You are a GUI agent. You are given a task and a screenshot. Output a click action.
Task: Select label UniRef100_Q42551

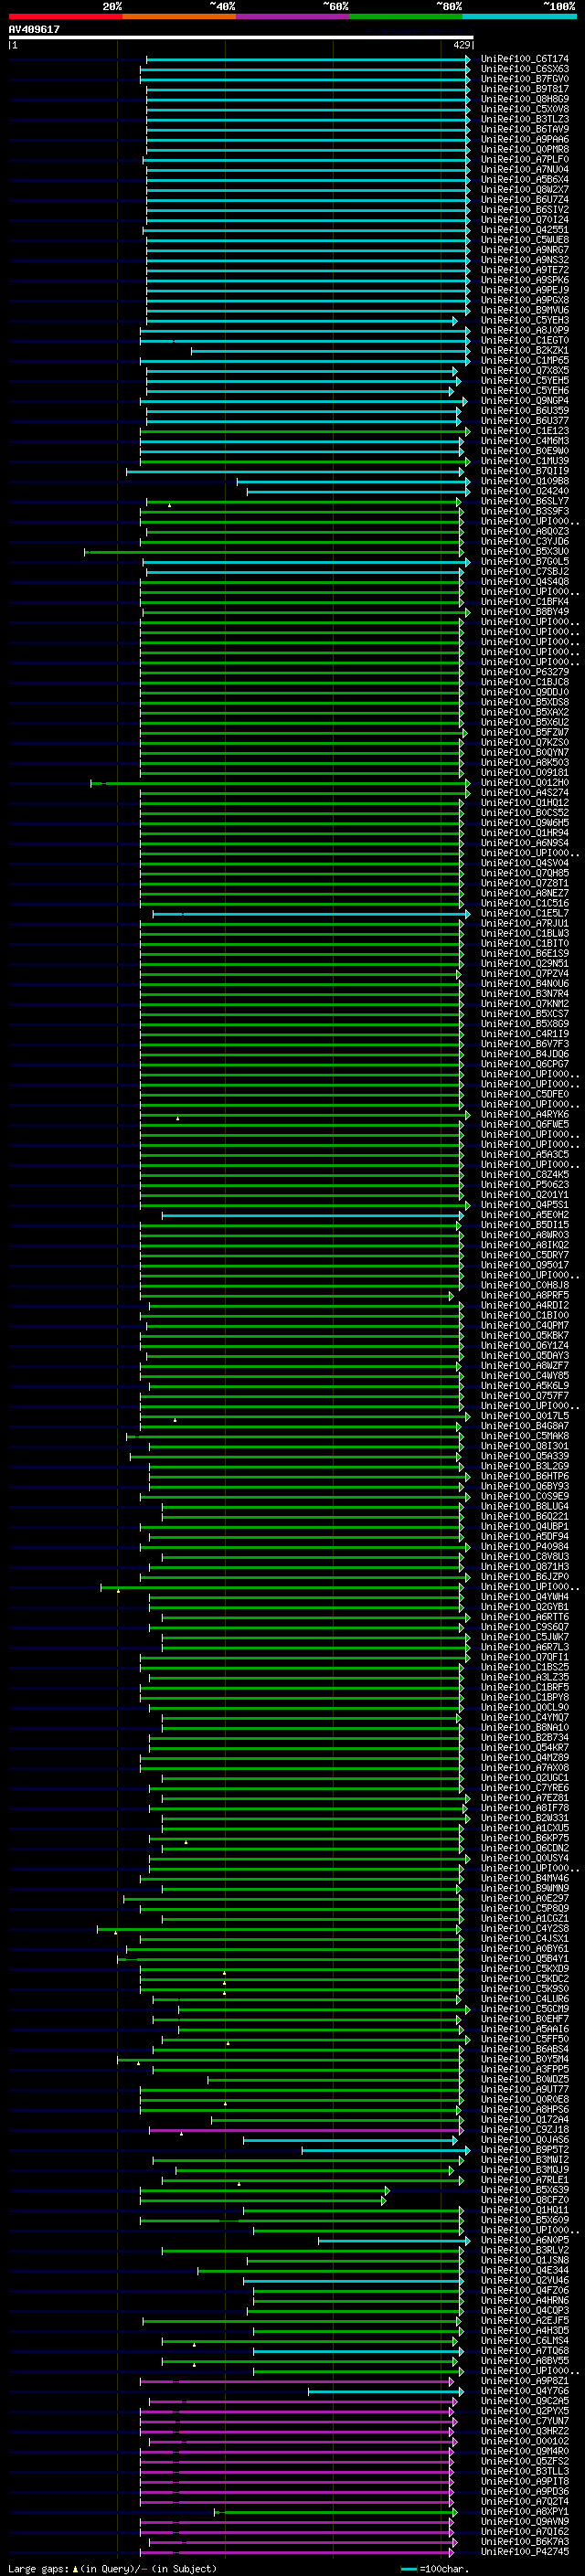525,230
